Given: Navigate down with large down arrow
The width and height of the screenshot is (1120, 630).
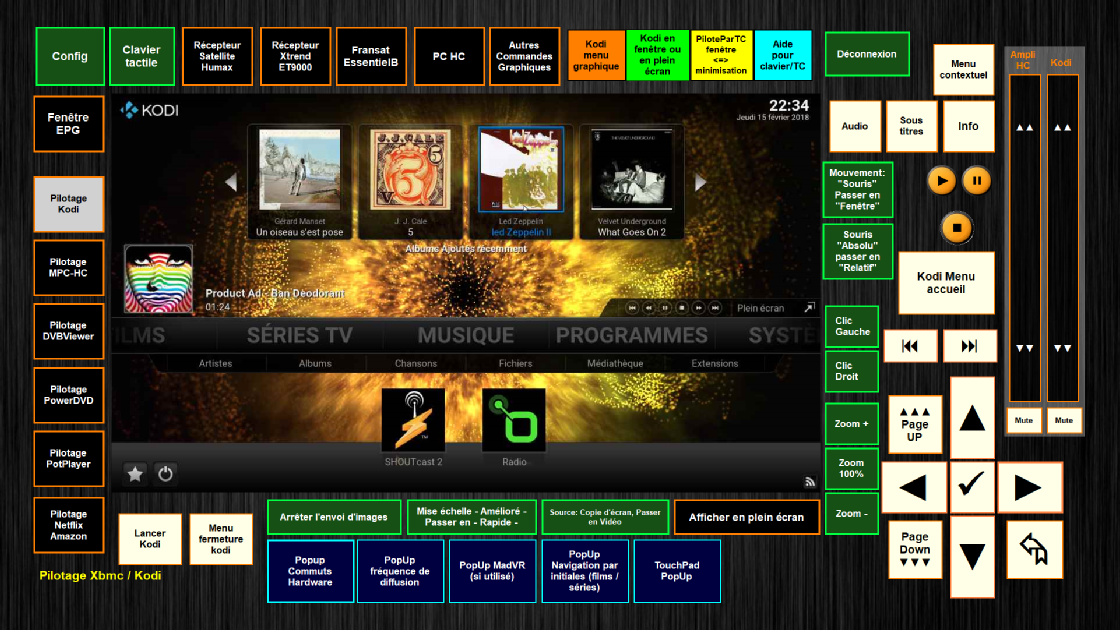Looking at the screenshot, I should (972, 556).
